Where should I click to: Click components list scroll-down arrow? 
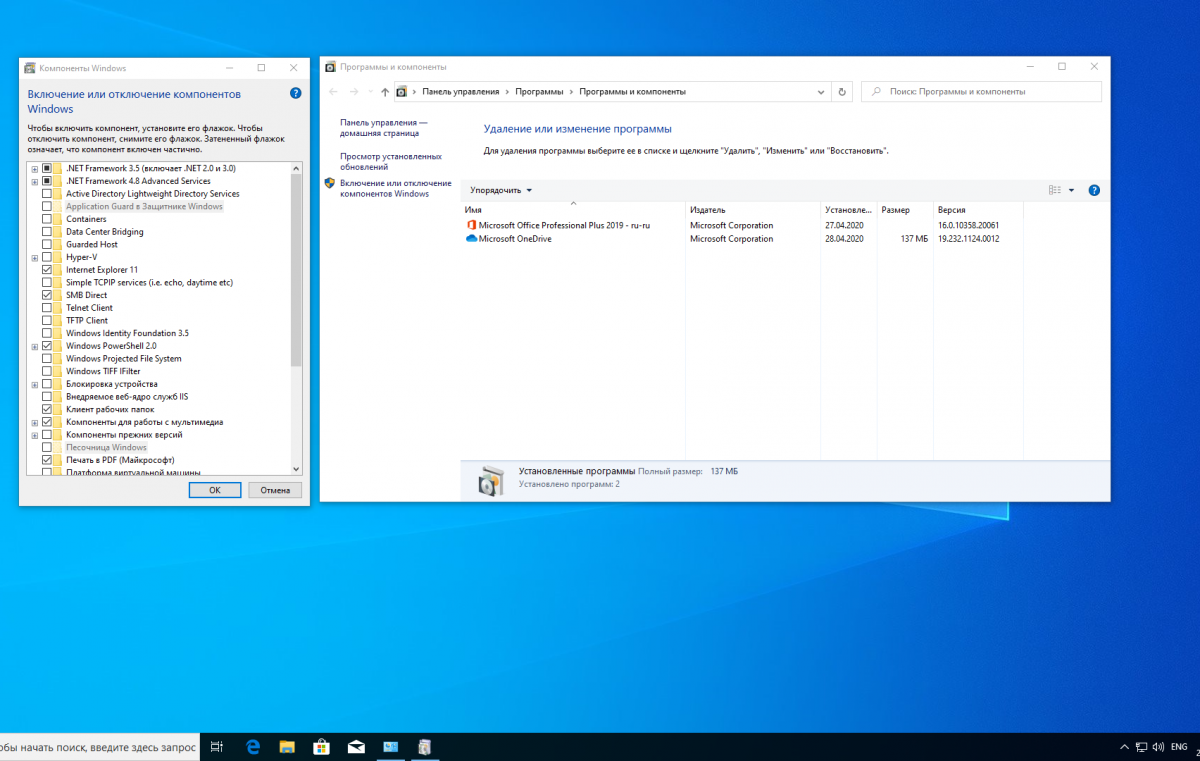(x=296, y=468)
